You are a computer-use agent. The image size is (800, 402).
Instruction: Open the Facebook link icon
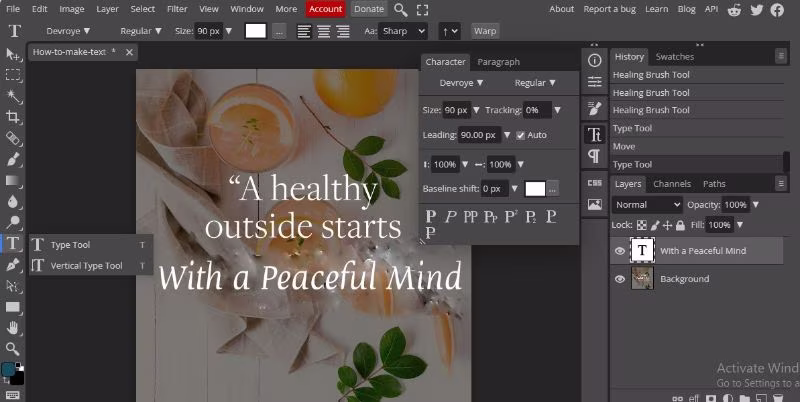(777, 9)
